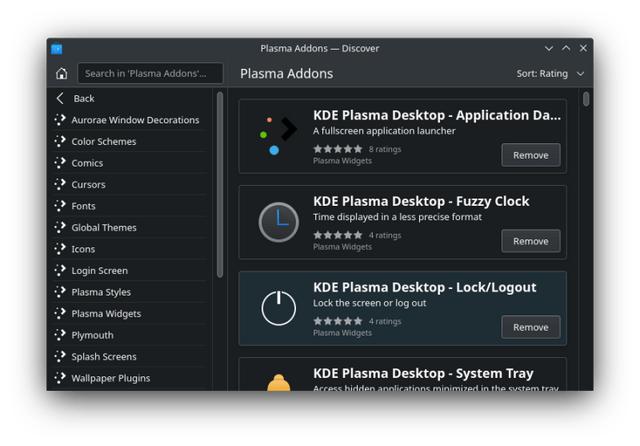Remove the Fuzzy Clock widget

531,241
